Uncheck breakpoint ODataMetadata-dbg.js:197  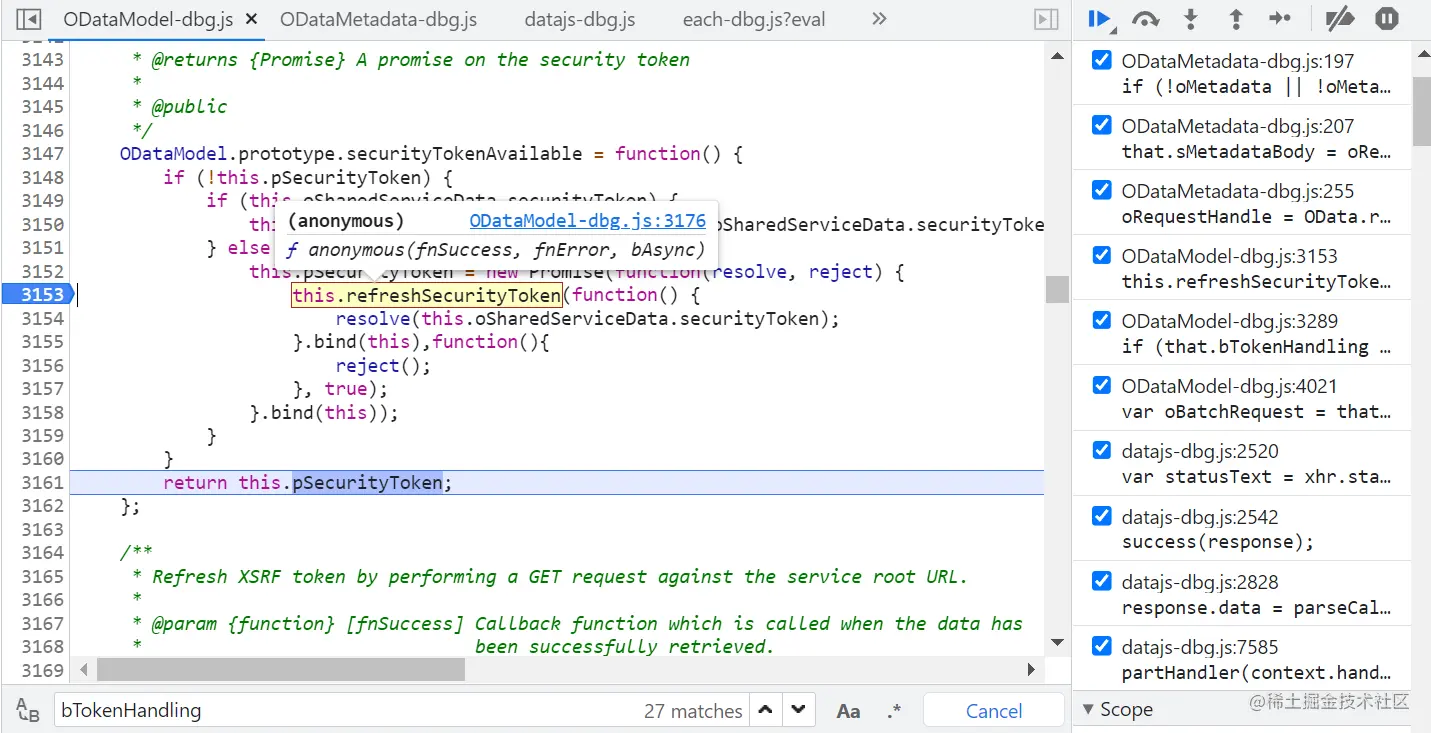1101,60
